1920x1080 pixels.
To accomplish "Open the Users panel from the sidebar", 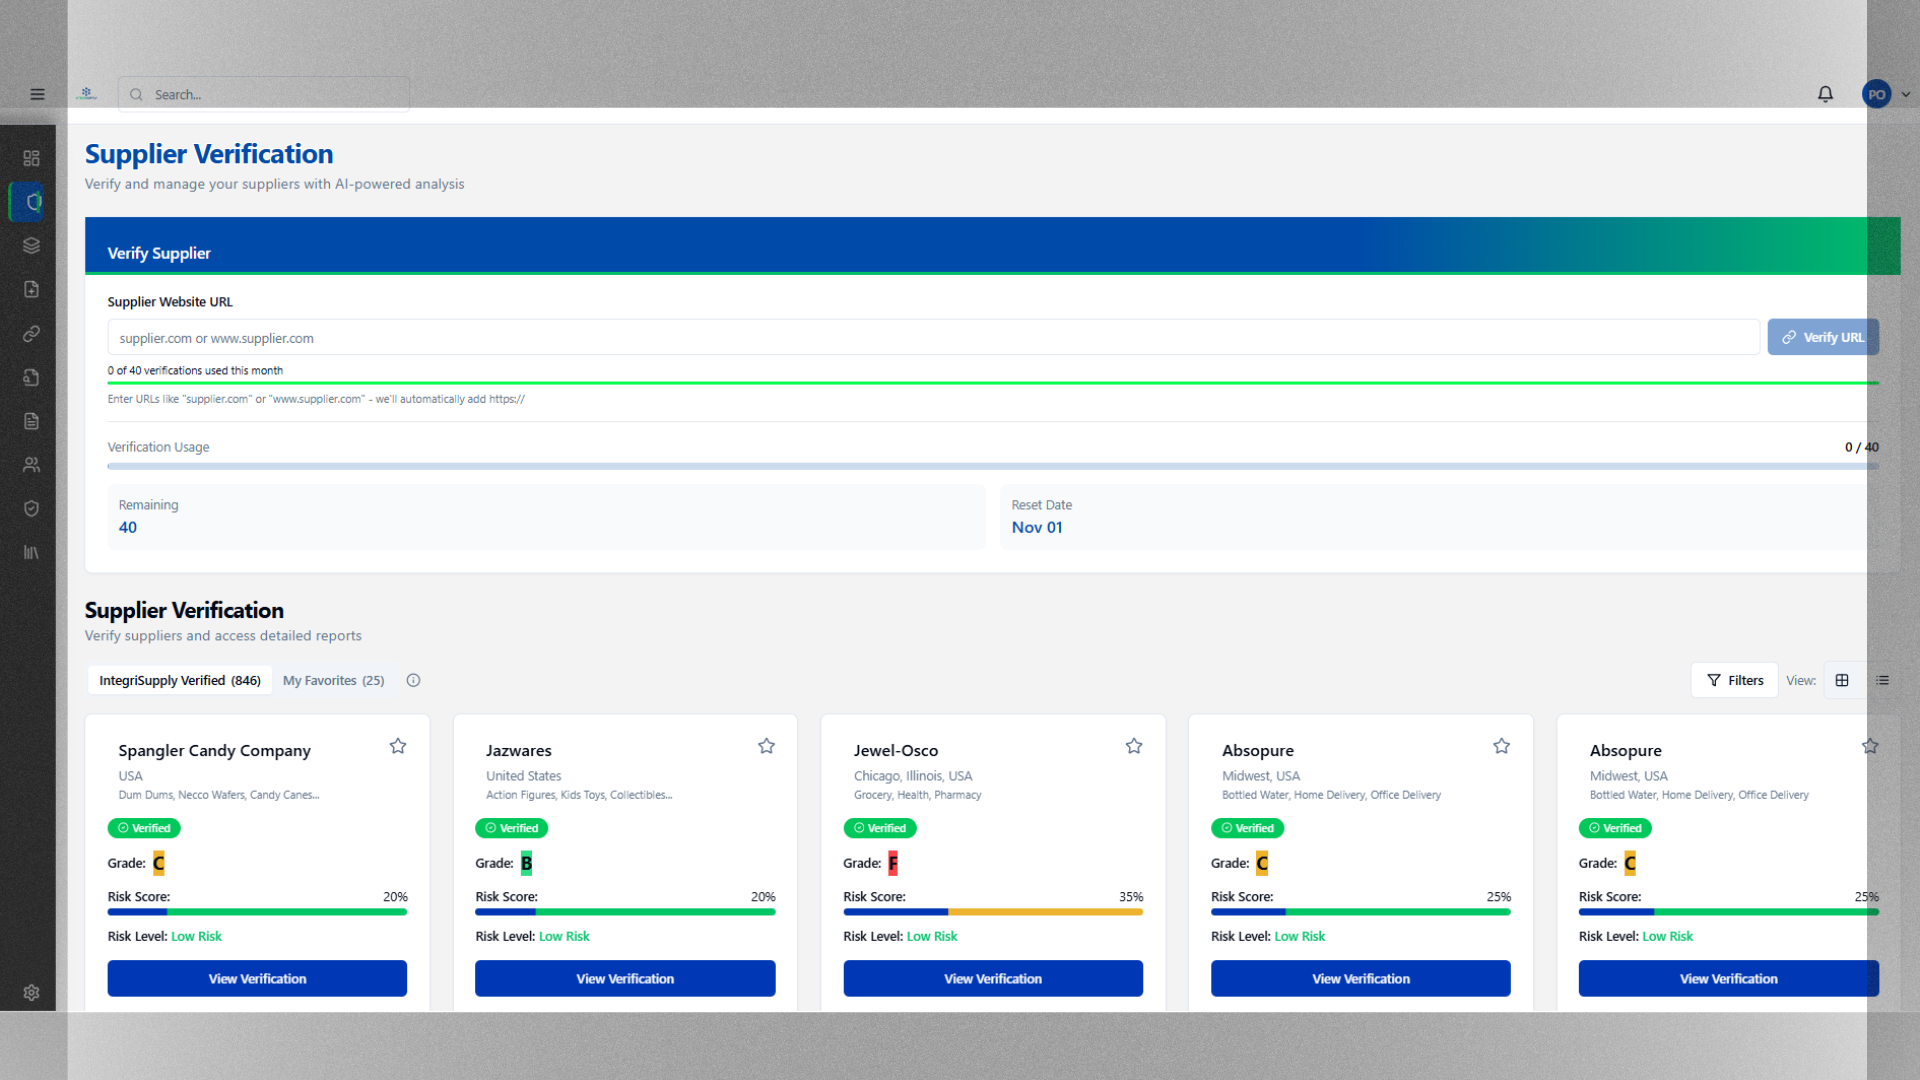I will coord(30,464).
